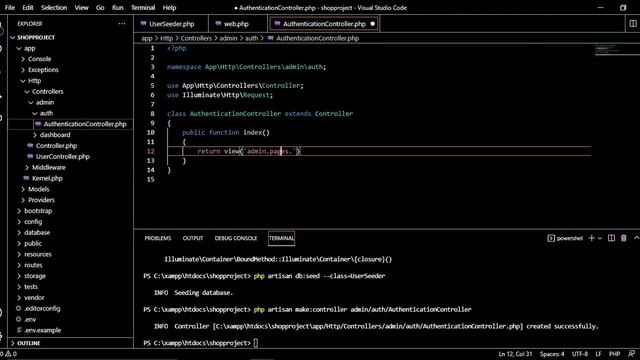Collapse the Http folder
Viewport: 640px width, 360px height.
tap(23, 81)
